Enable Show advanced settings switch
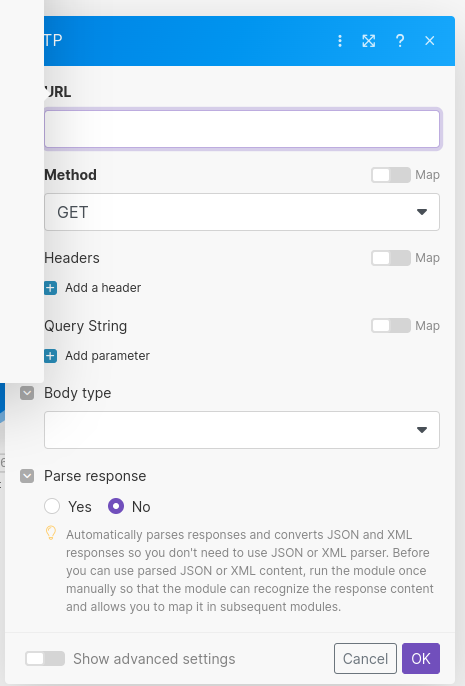This screenshot has width=465, height=686. coord(45,658)
